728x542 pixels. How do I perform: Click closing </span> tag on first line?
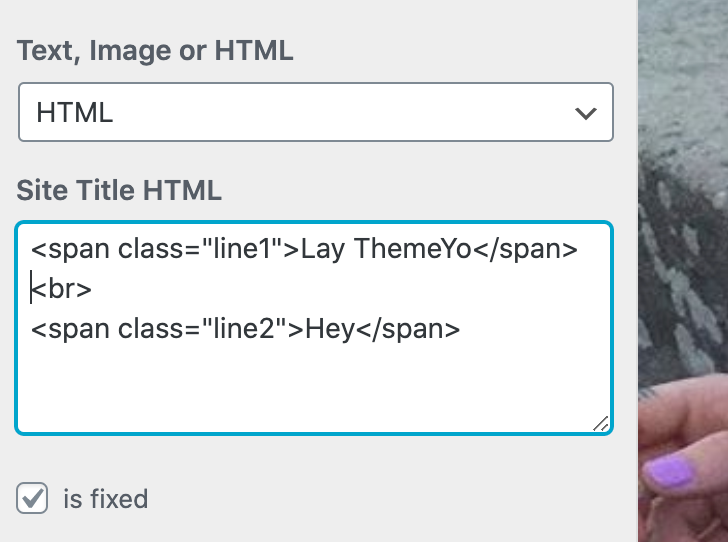pyautogui.click(x=524, y=249)
